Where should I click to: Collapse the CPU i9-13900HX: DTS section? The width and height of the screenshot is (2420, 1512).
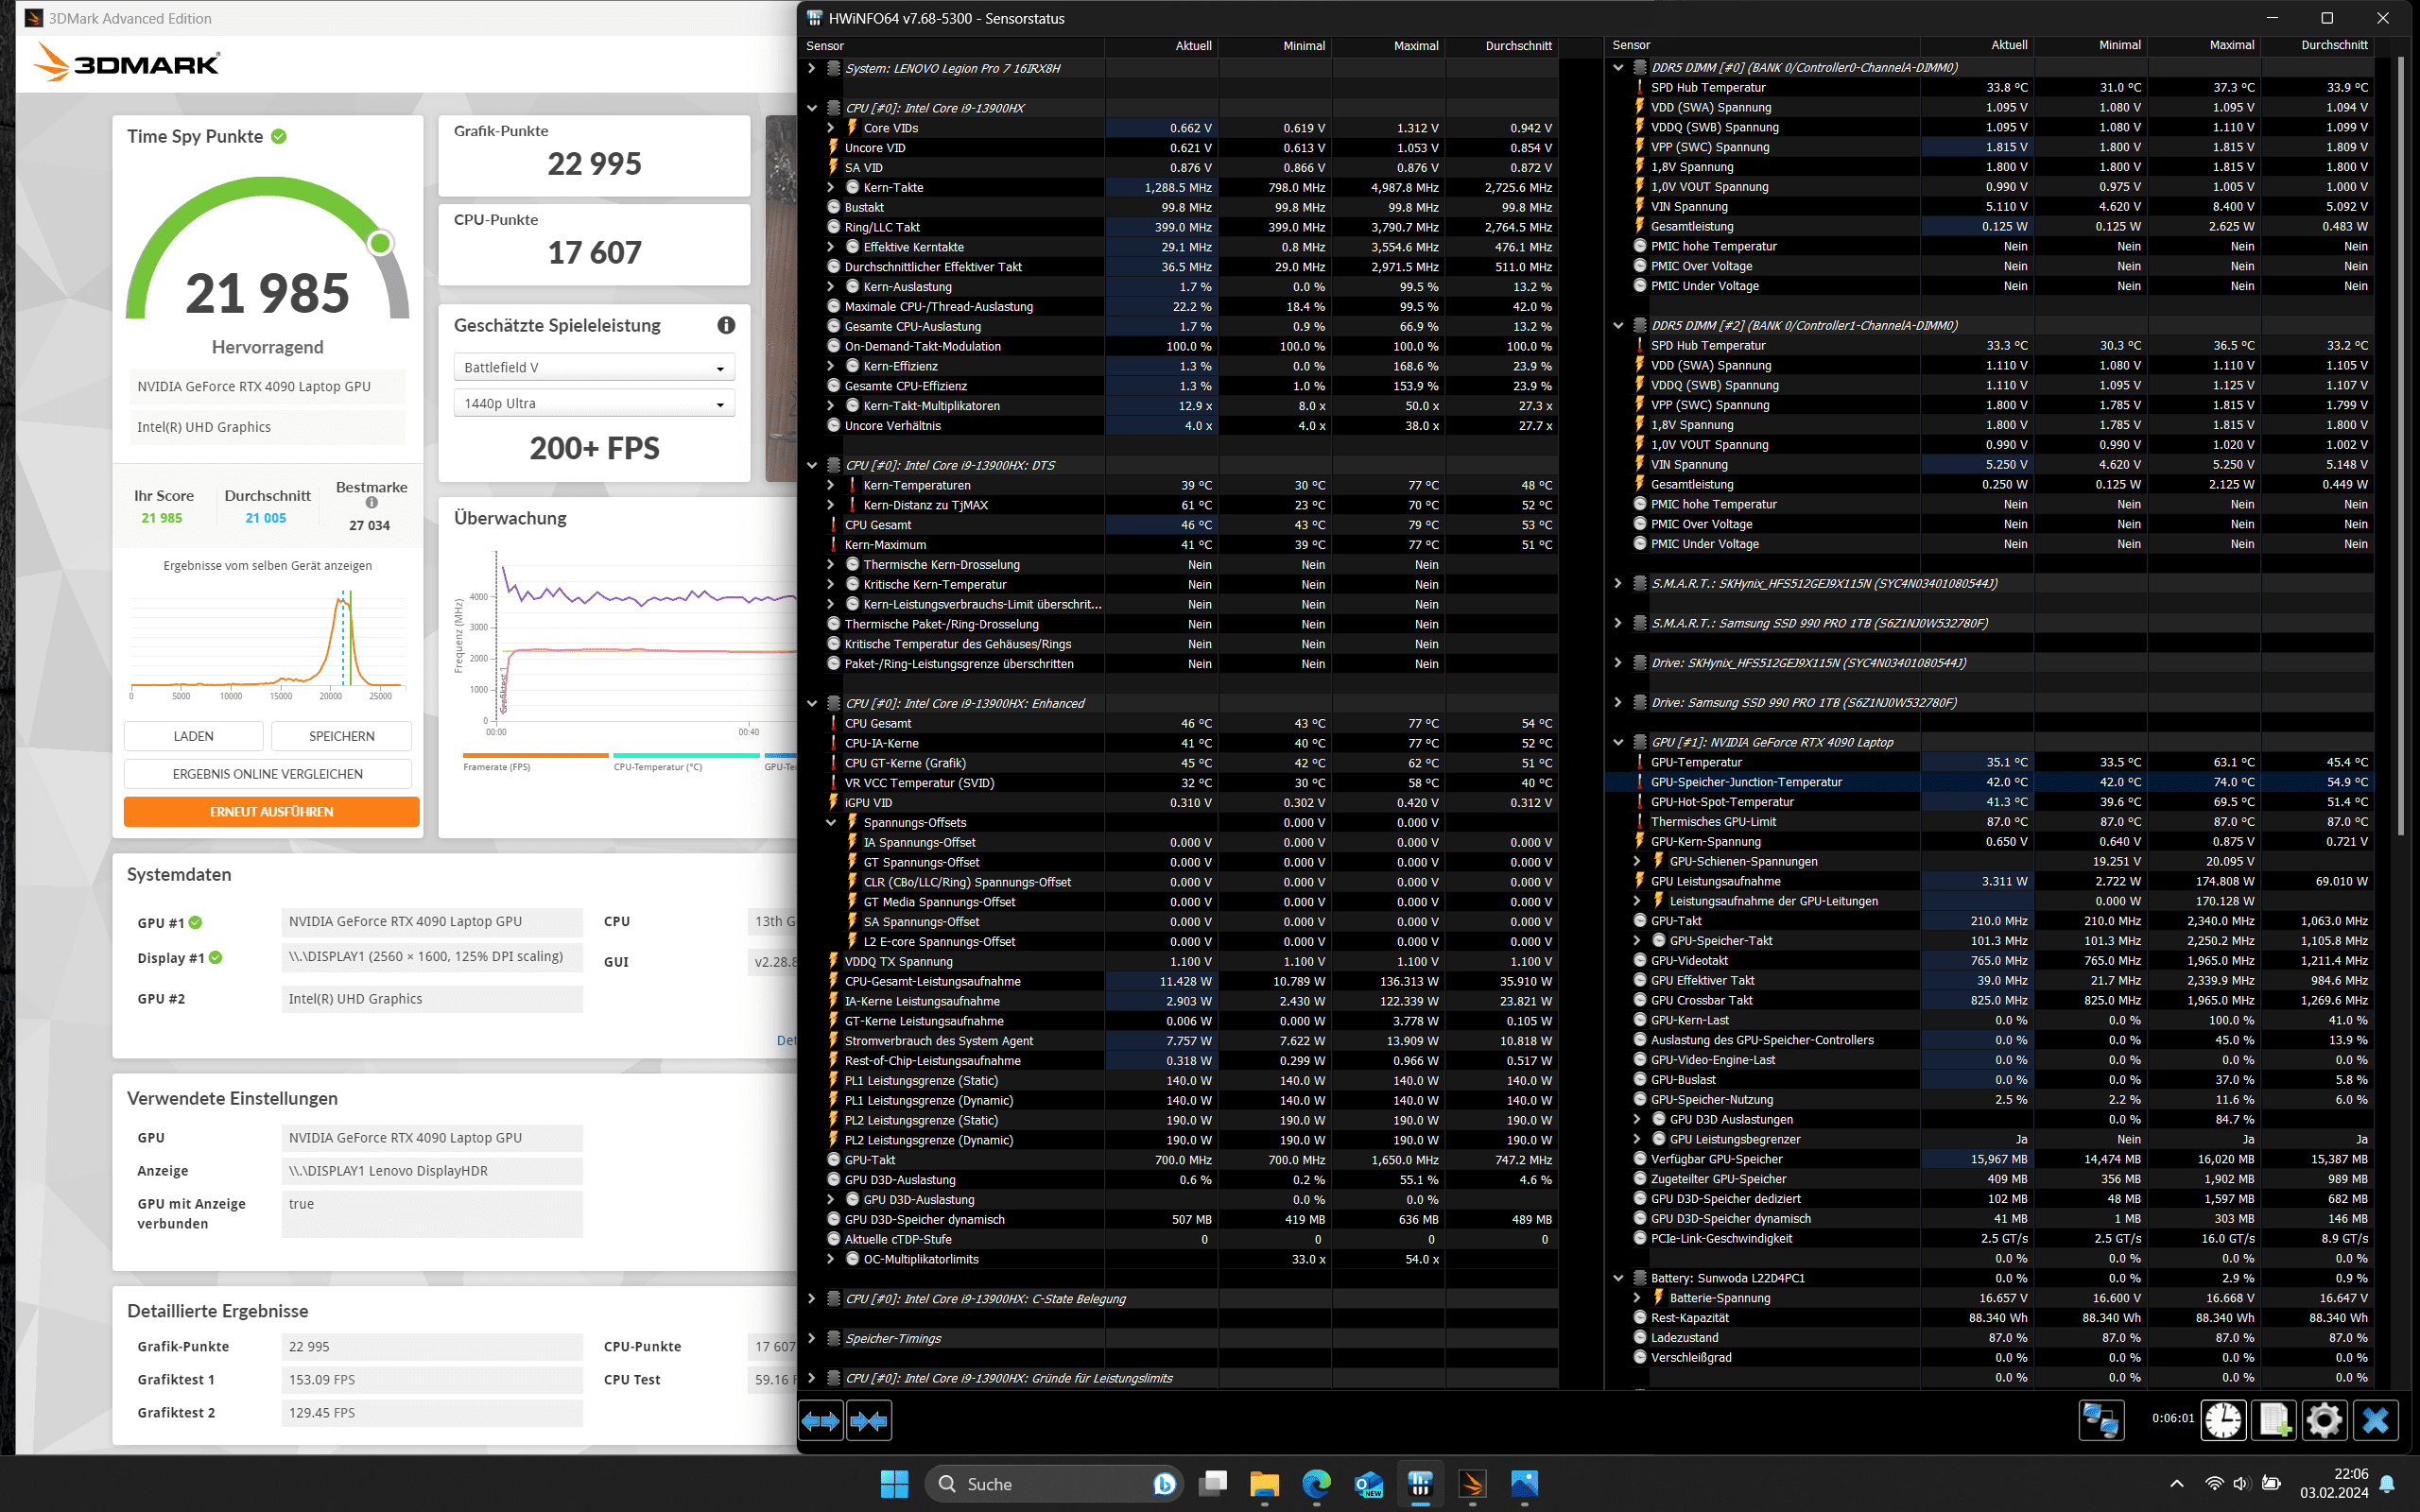(x=812, y=465)
